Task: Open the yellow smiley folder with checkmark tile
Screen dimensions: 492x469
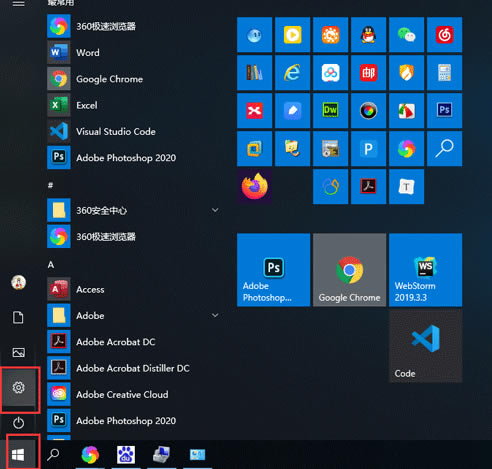Action: pyautogui.click(x=292, y=149)
